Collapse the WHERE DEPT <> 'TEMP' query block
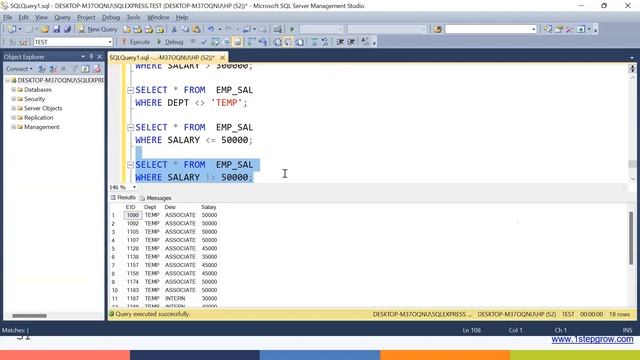The image size is (640, 360). pyautogui.click(x=130, y=90)
